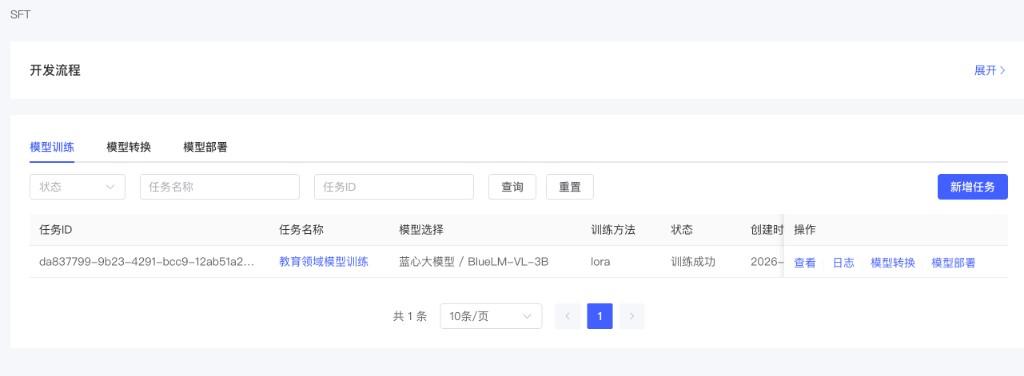
Task: Switch to the 模型部署 tab
Action: click(205, 147)
